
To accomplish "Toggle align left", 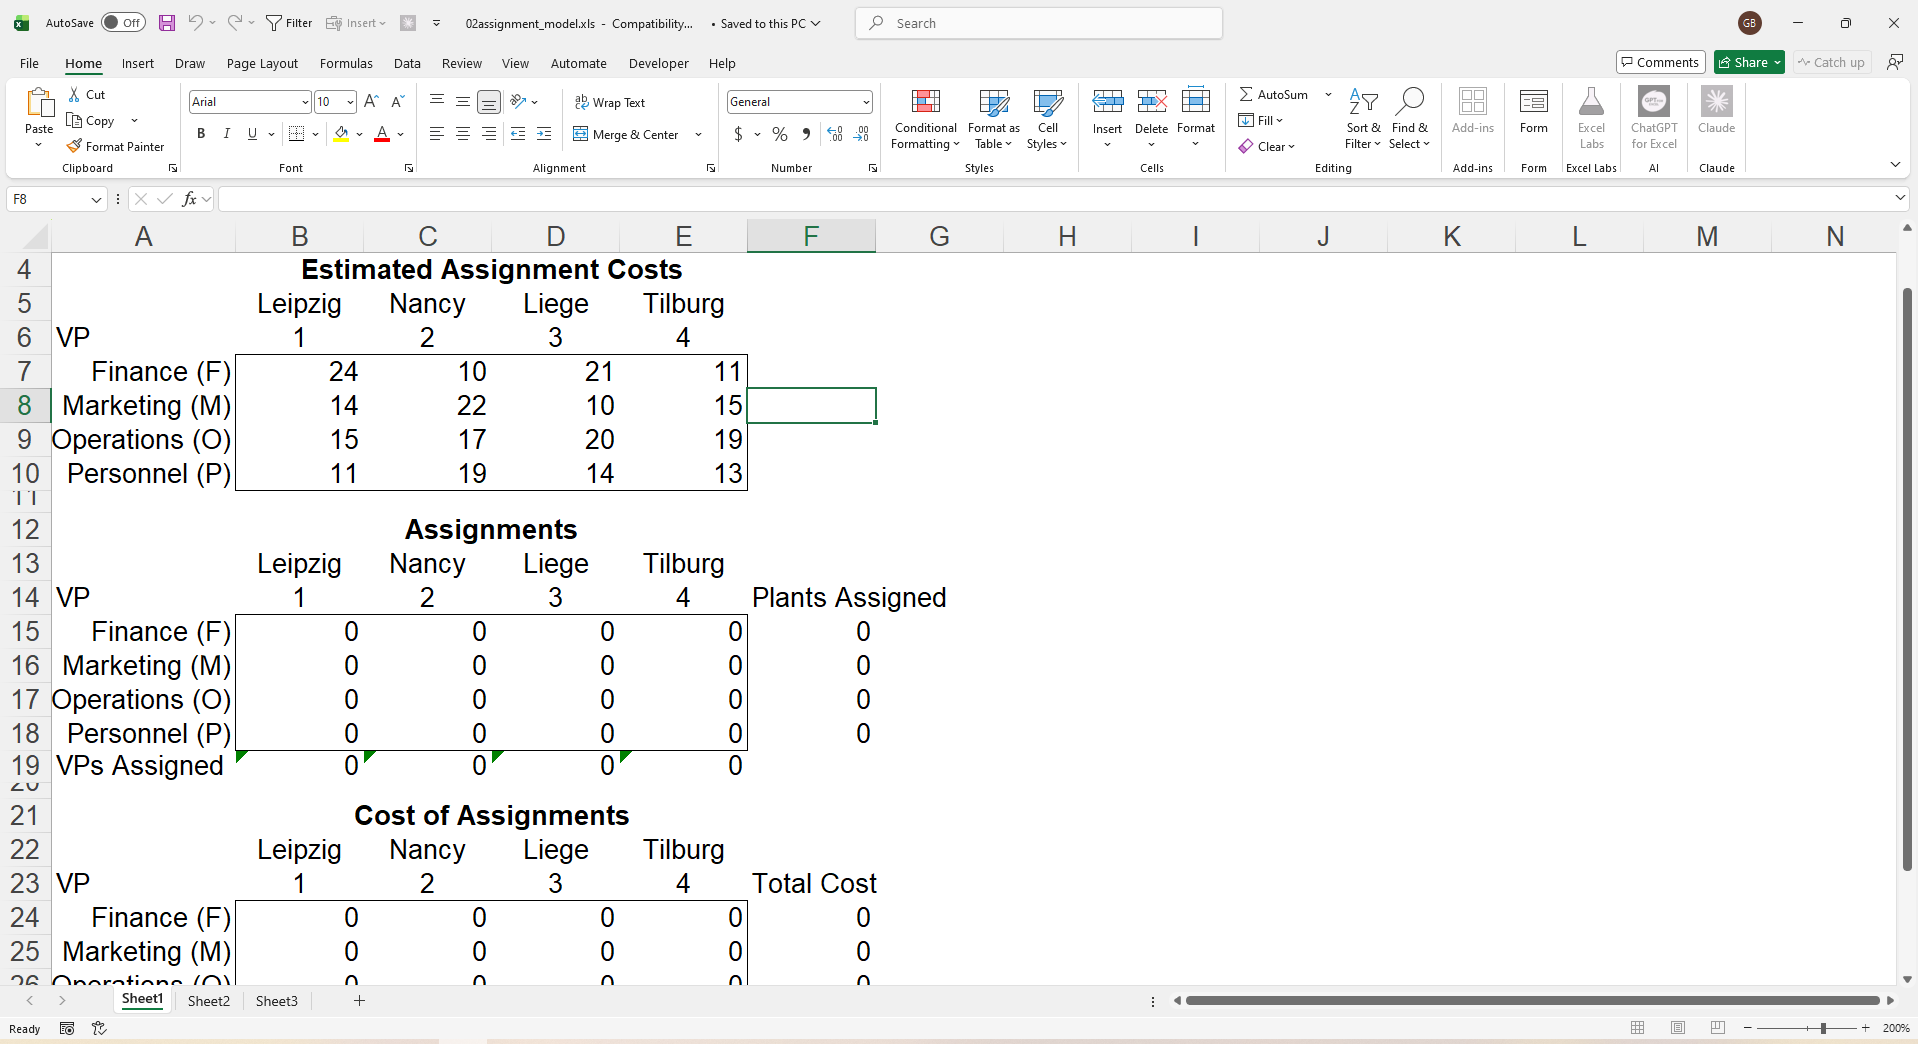I will (437, 133).
